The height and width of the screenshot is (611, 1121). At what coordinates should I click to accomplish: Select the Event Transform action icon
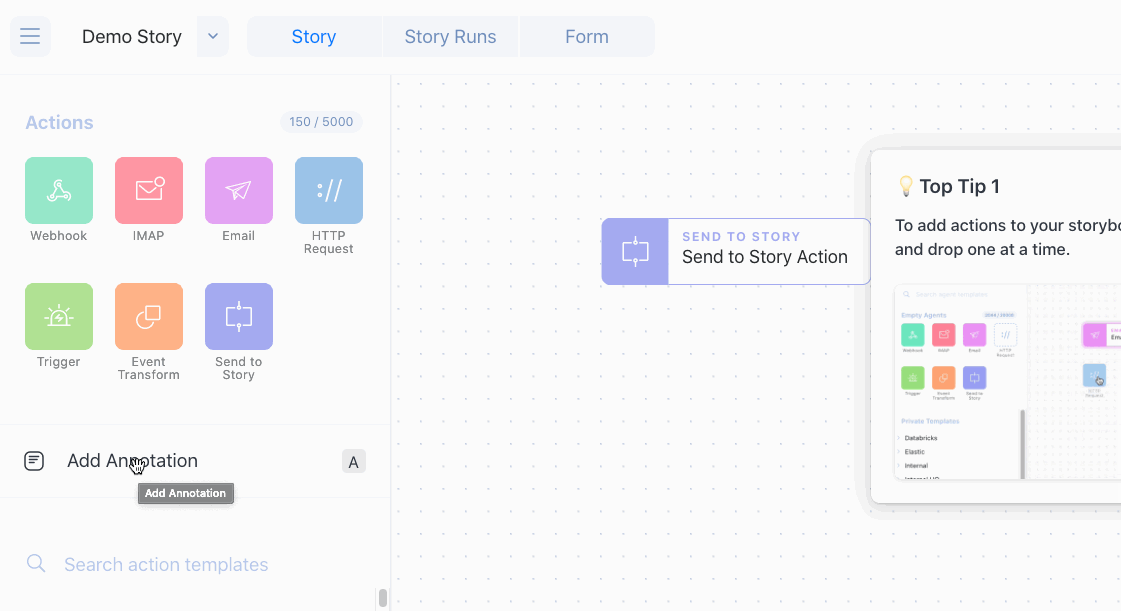tap(149, 316)
